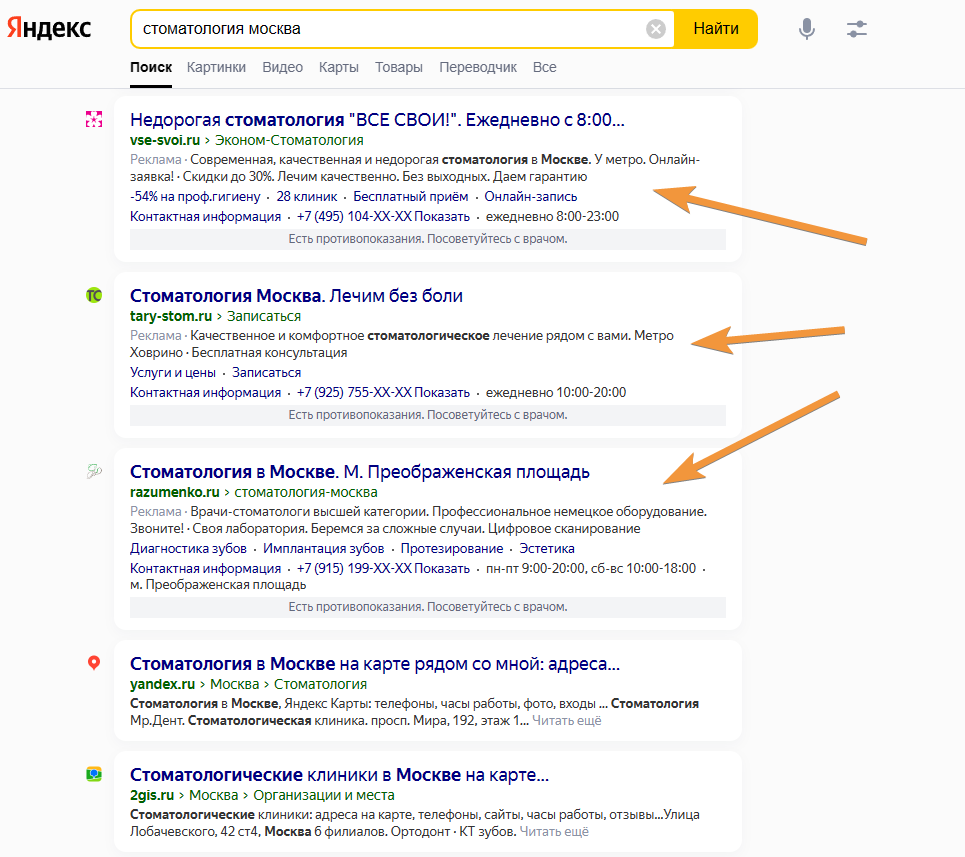Show phone +7 (495) 104-XX-XX
Screen dimensions: 965x857
[x=383, y=217]
